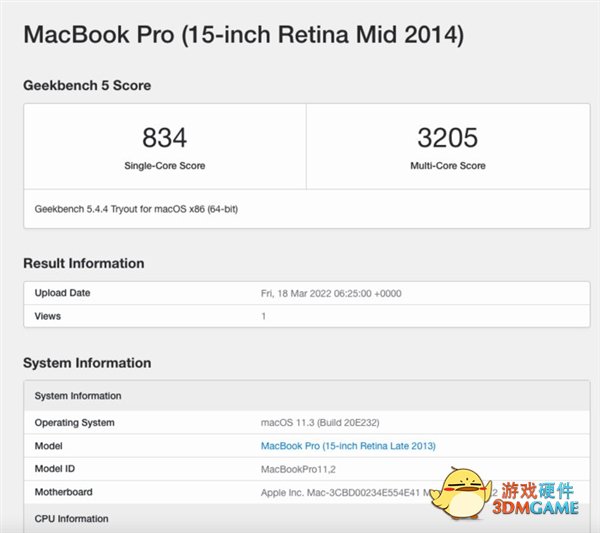The height and width of the screenshot is (533, 600).
Task: Click the Model ID label
Action: pos(55,469)
